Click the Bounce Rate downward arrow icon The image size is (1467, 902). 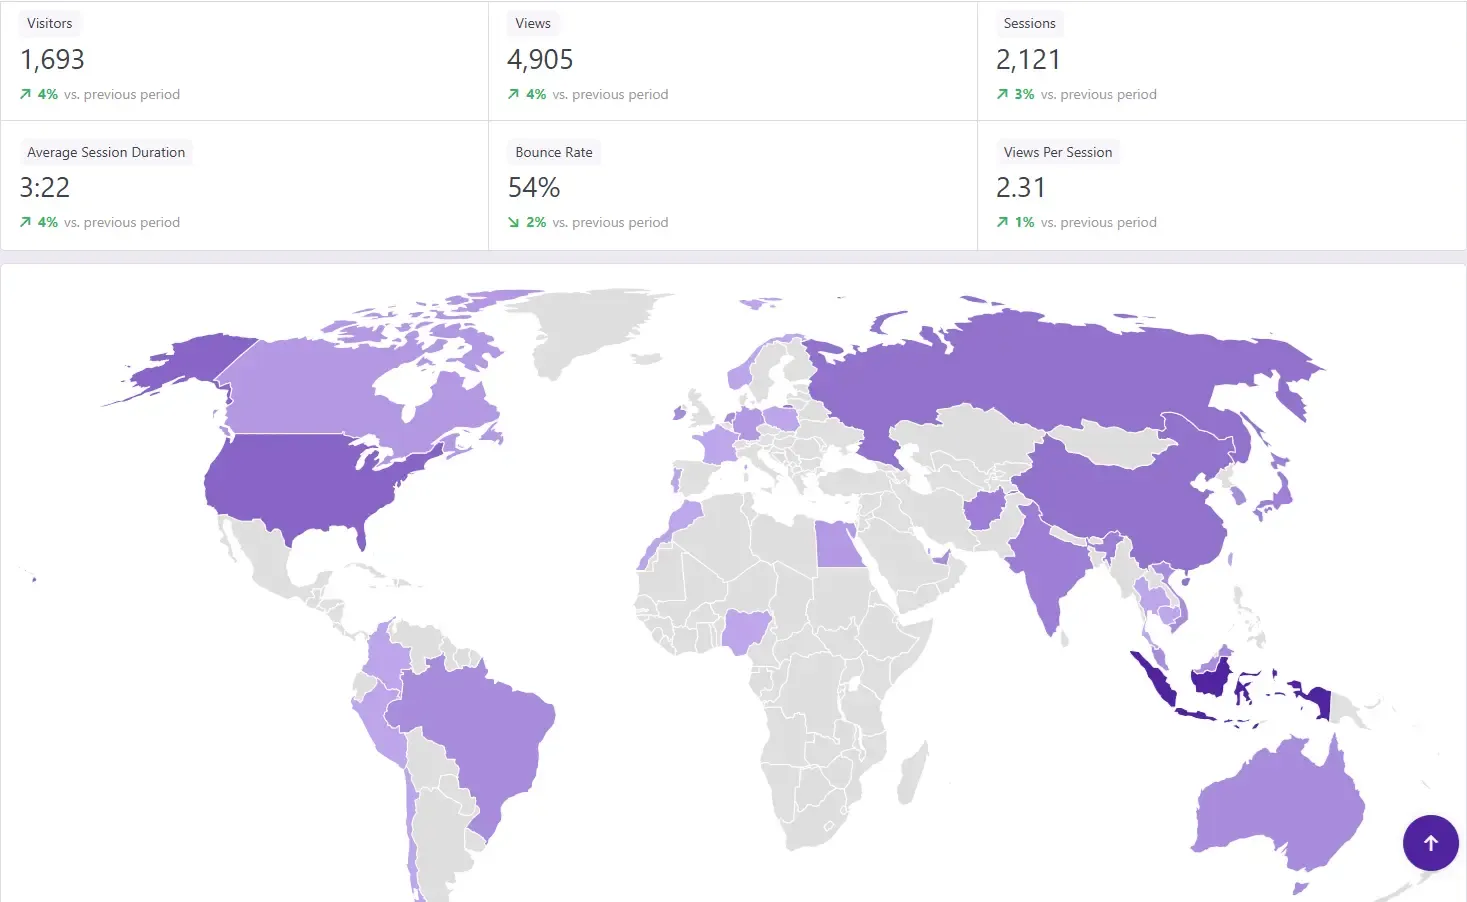pos(513,222)
